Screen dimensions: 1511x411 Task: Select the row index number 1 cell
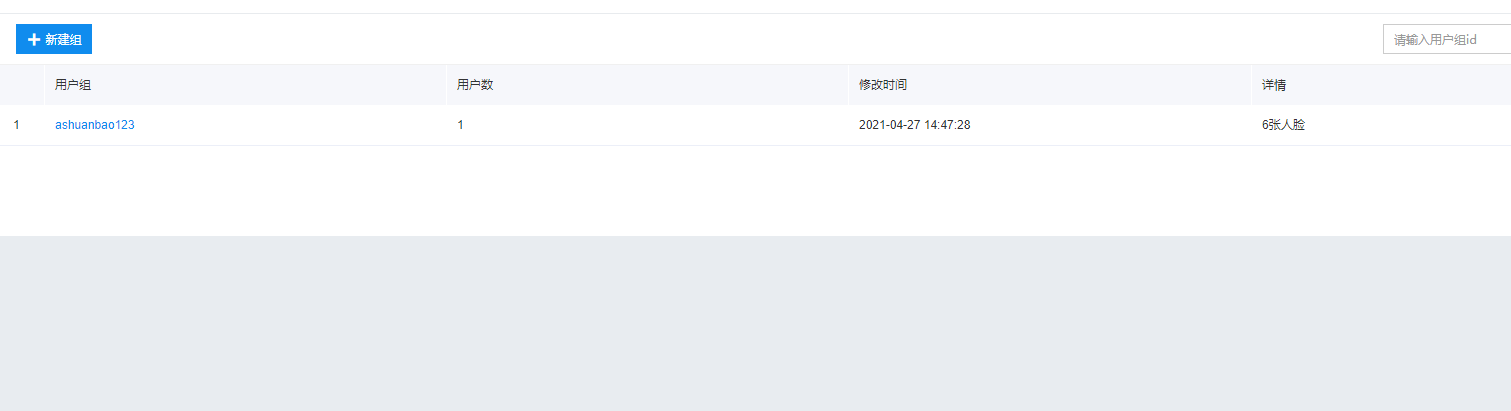tap(17, 125)
